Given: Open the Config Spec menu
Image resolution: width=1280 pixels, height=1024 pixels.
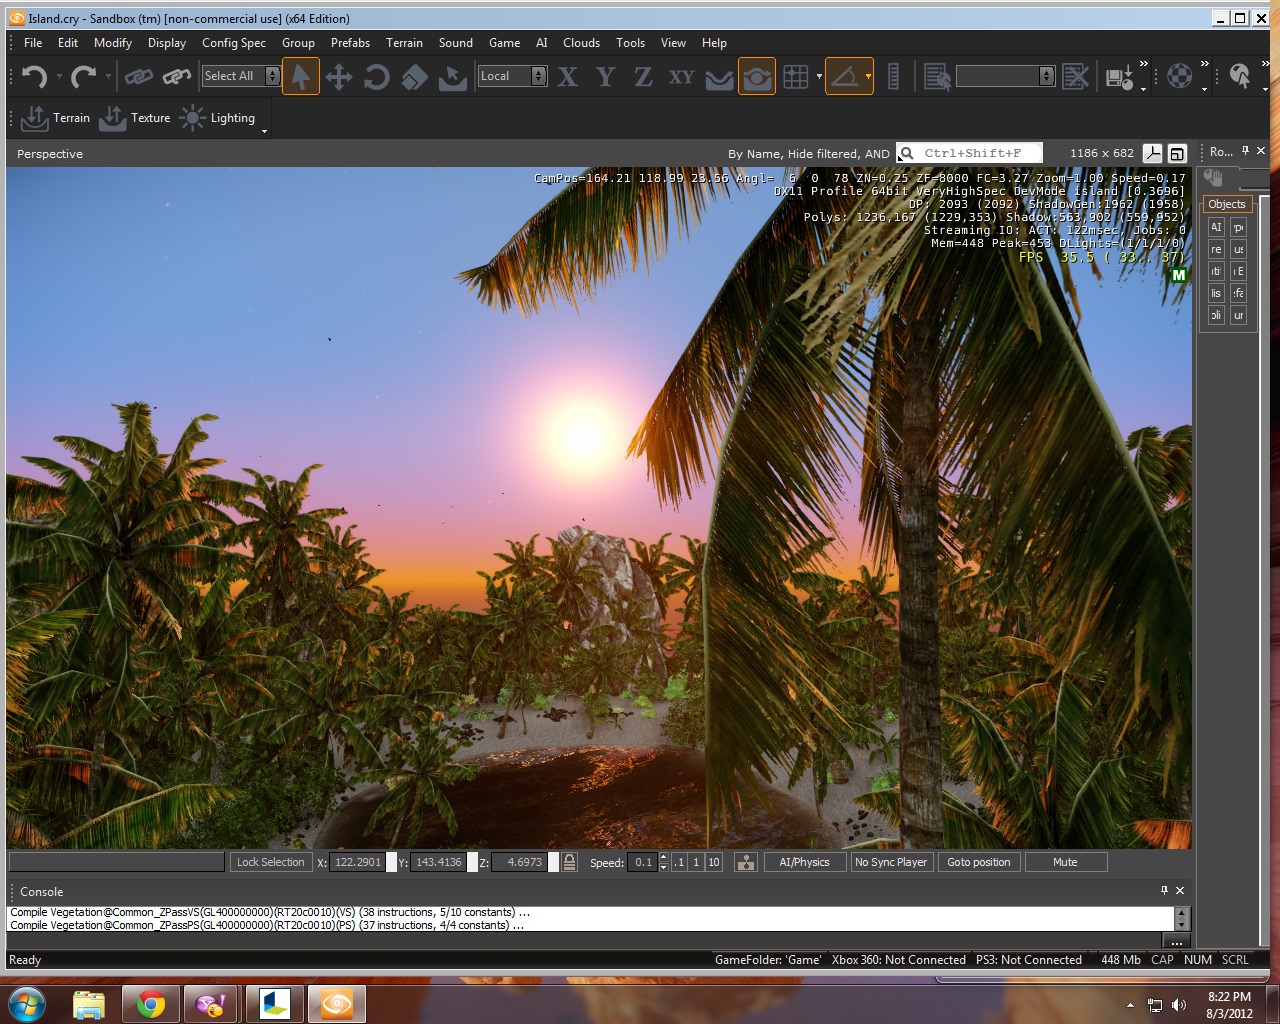Looking at the screenshot, I should click(234, 43).
